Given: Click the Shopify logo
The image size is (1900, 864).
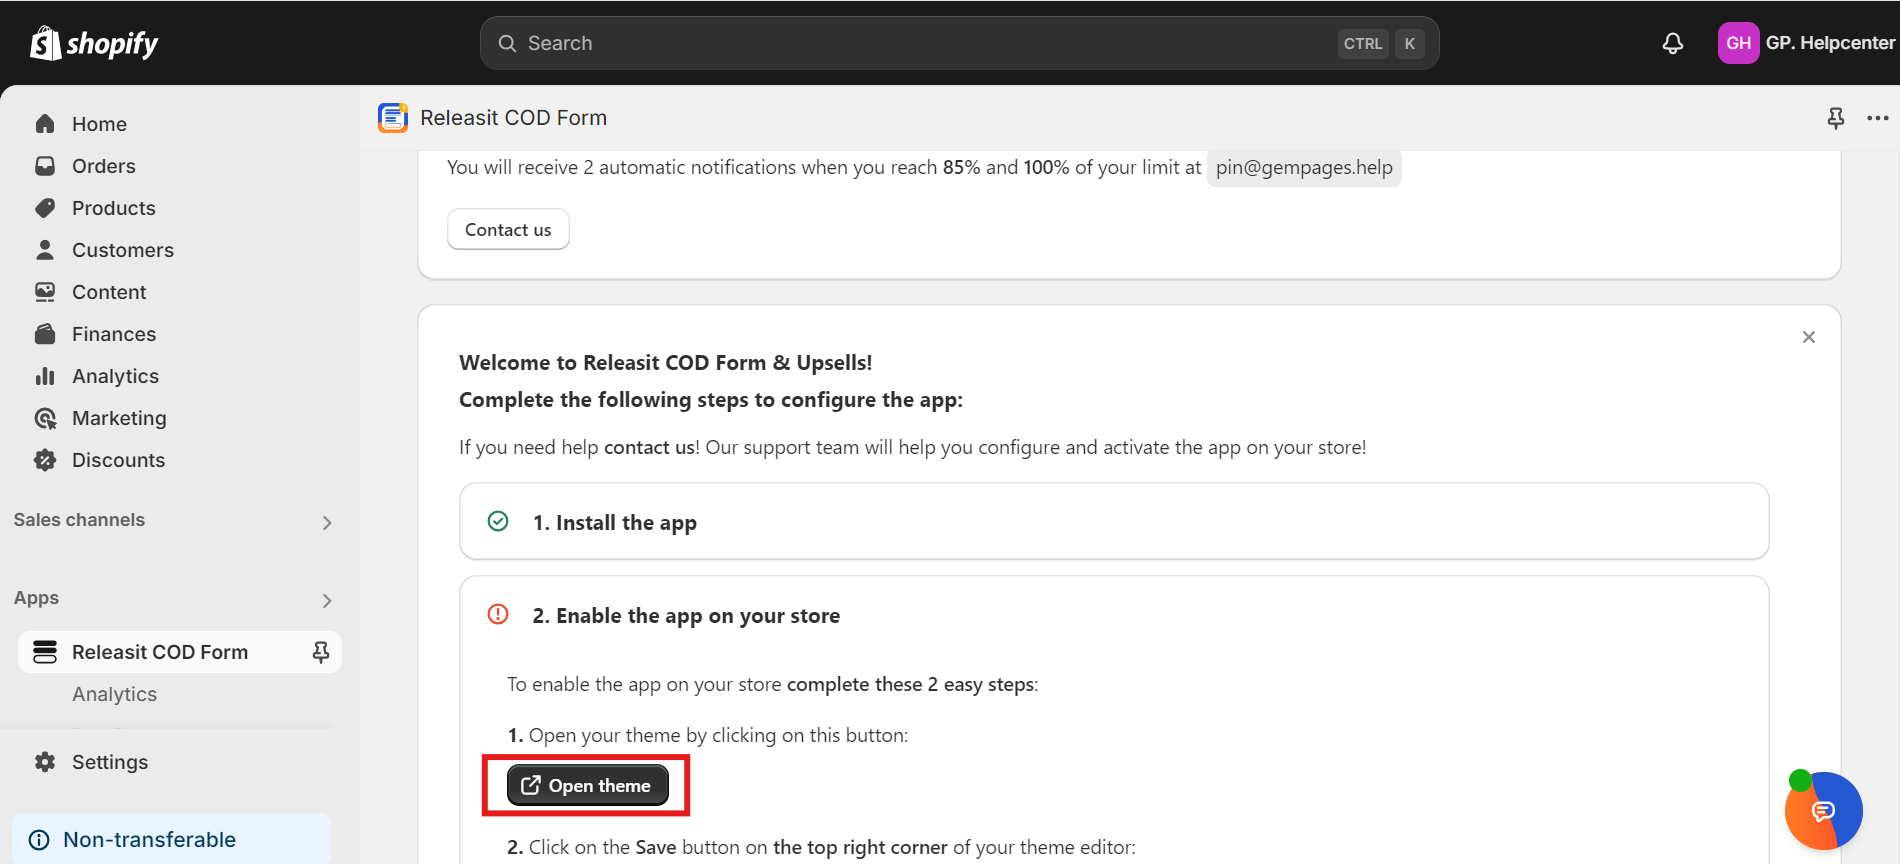Looking at the screenshot, I should [94, 43].
